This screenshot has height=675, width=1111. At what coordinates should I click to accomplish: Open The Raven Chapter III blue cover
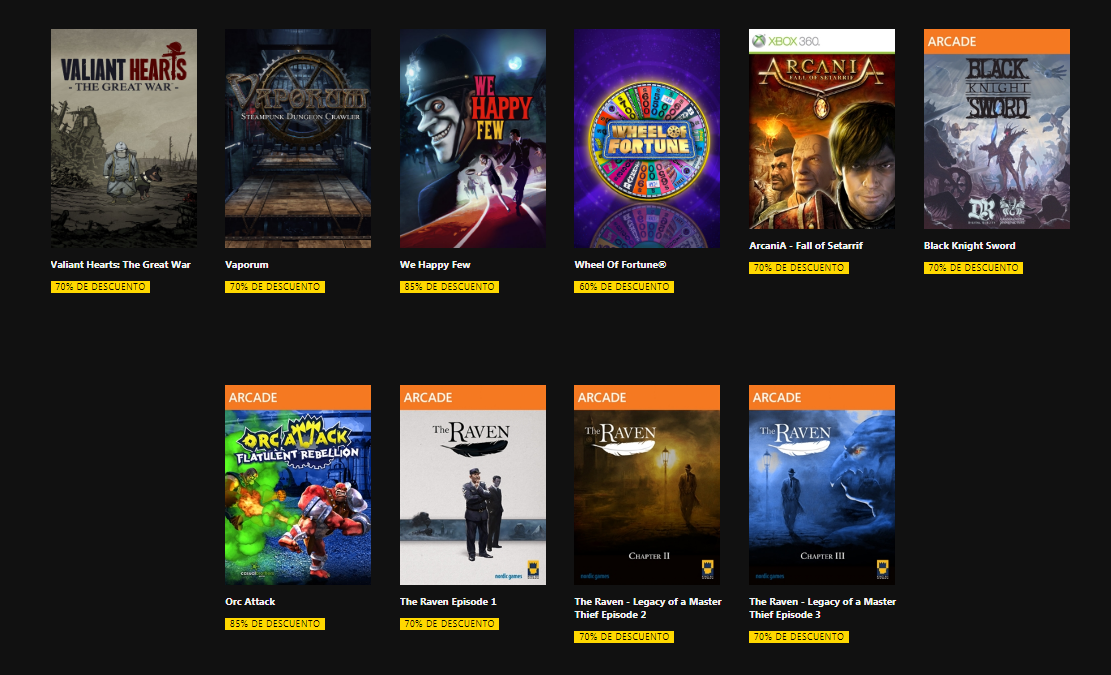pyautogui.click(x=822, y=485)
